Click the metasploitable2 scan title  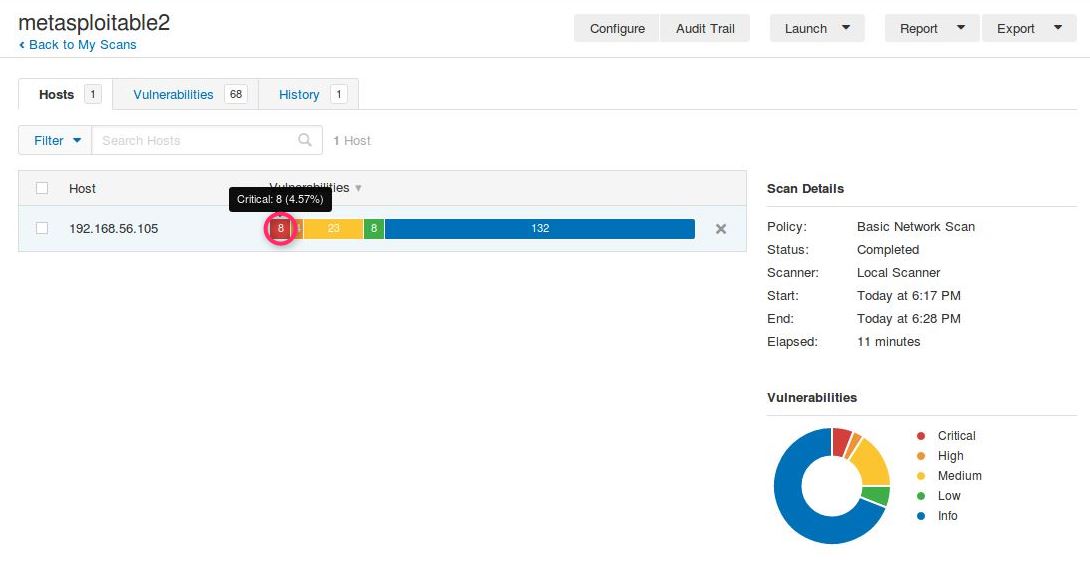click(x=94, y=22)
